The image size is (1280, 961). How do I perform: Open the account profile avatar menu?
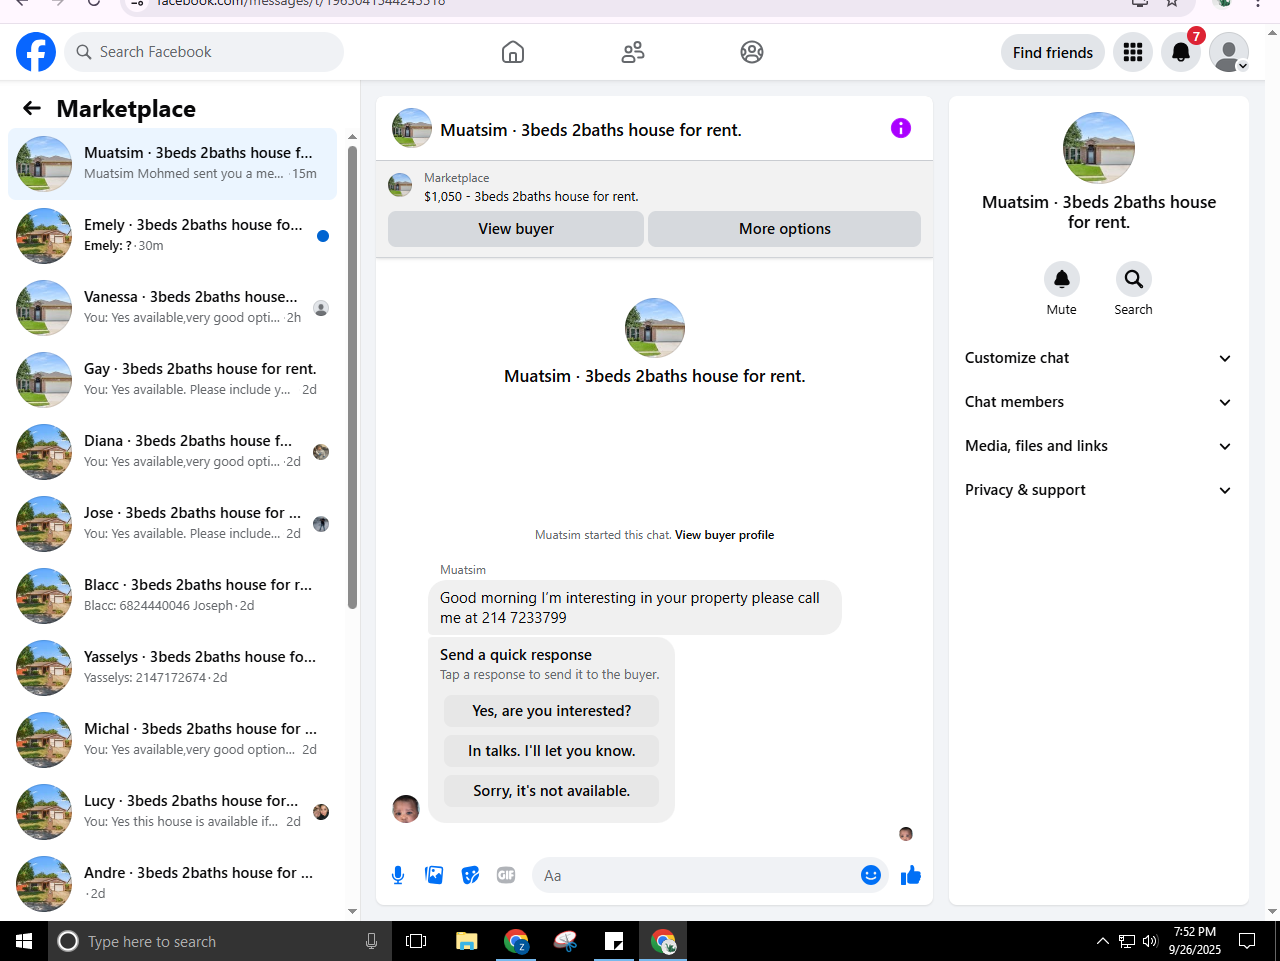coord(1229,52)
